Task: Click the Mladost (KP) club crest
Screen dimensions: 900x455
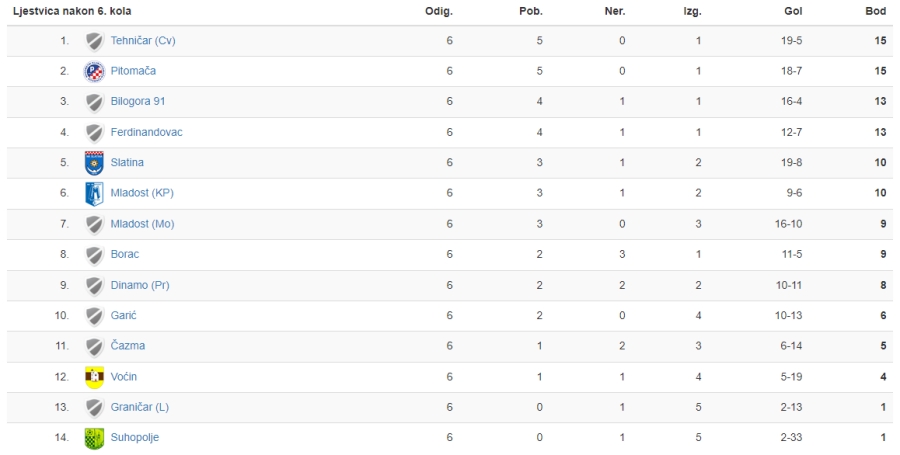Action: point(94,194)
